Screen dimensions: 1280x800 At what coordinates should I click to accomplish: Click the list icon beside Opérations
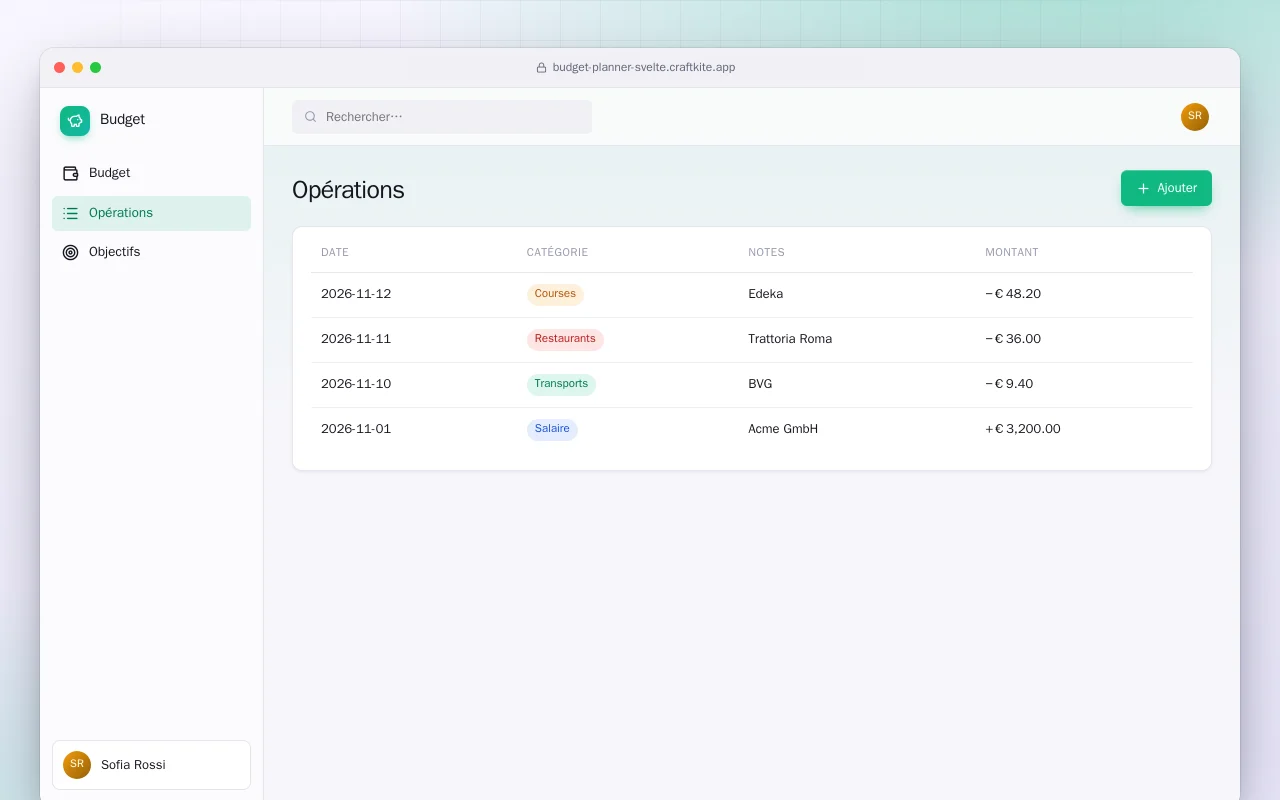tap(70, 213)
